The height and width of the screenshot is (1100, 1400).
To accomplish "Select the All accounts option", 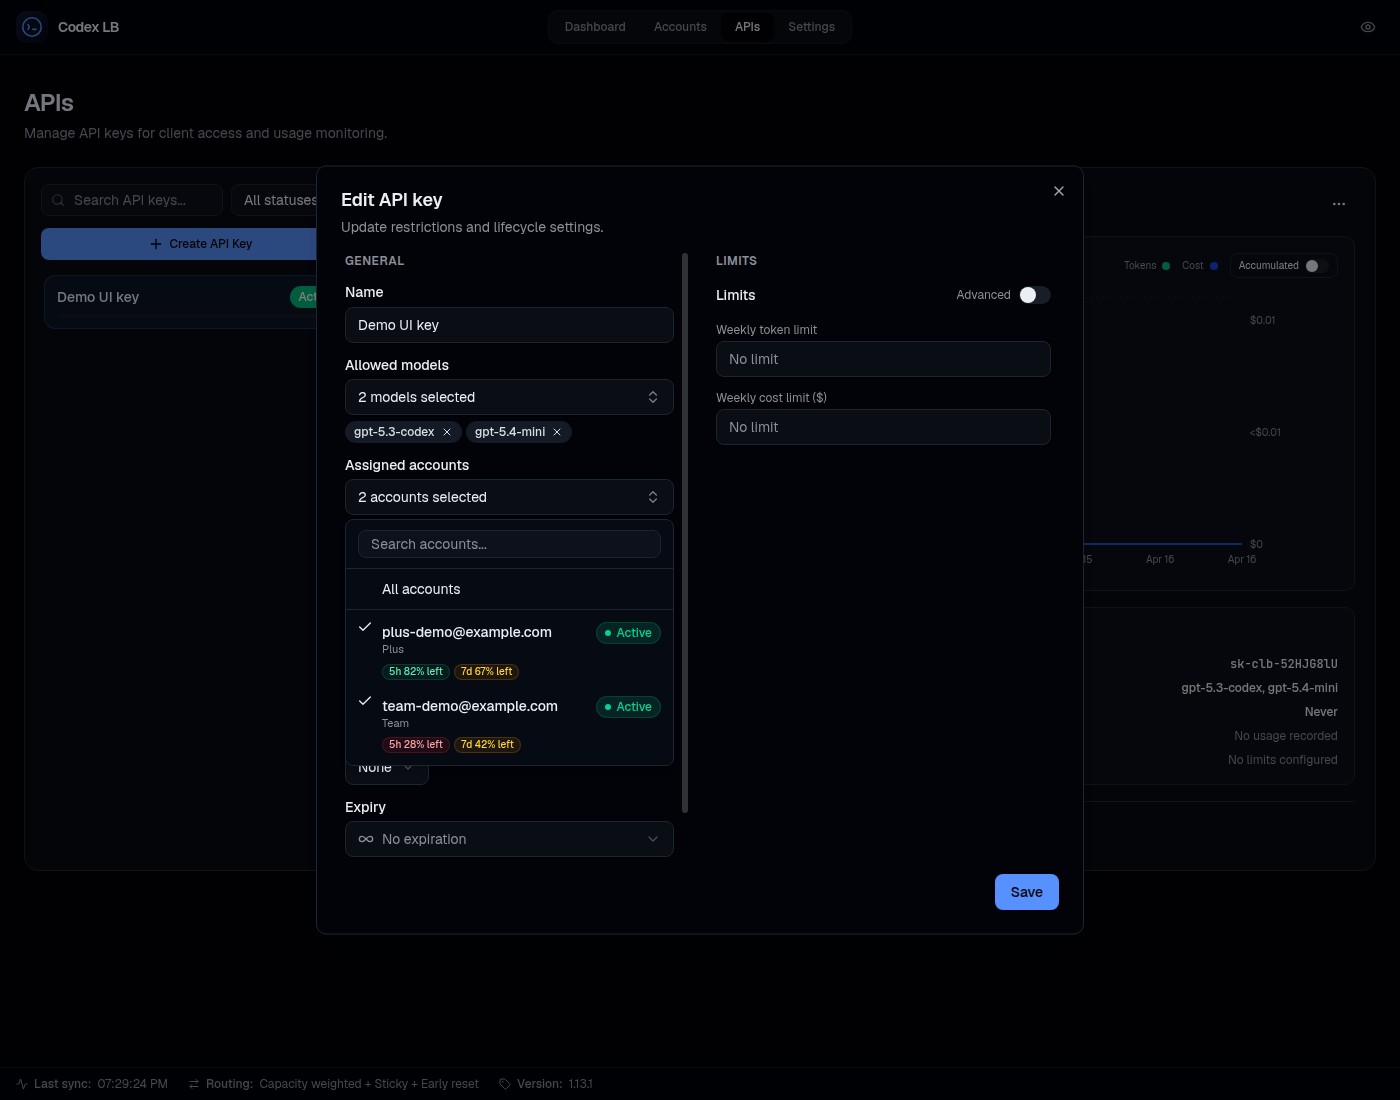I will 509,589.
